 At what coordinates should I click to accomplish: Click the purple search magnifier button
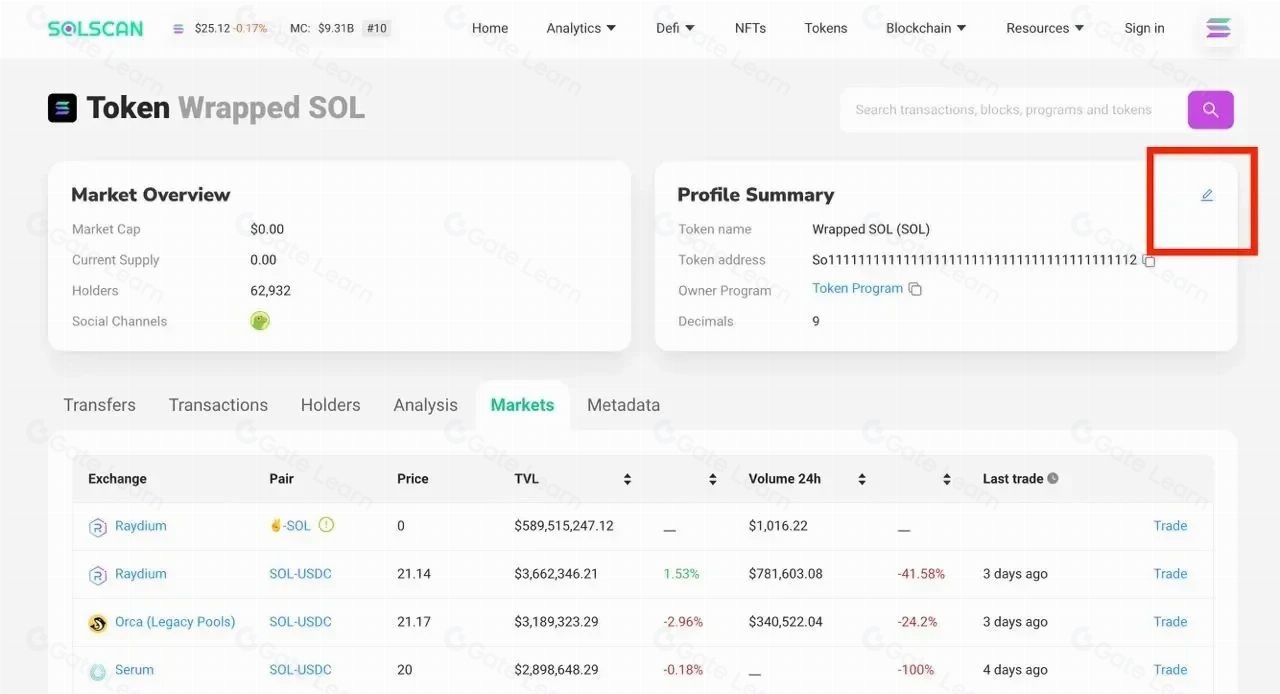[x=1210, y=110]
